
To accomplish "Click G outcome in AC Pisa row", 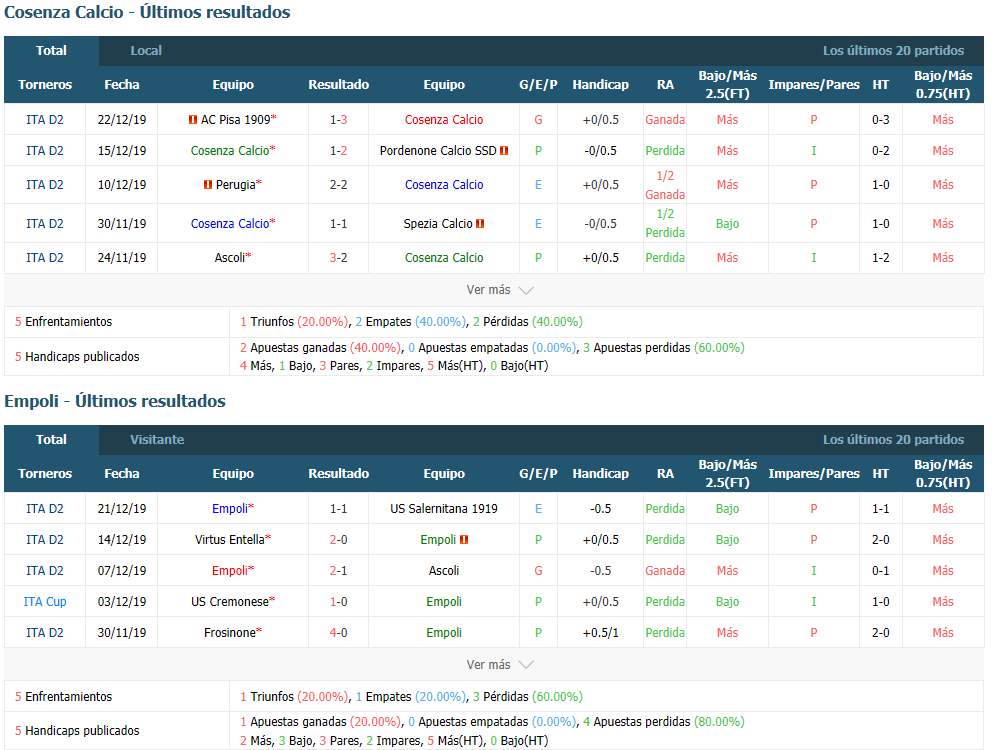I will click(x=538, y=120).
